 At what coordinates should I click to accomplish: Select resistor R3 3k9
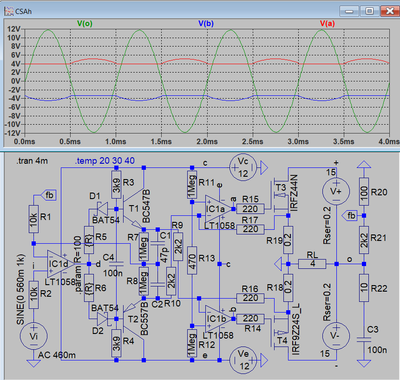pyautogui.click(x=116, y=184)
